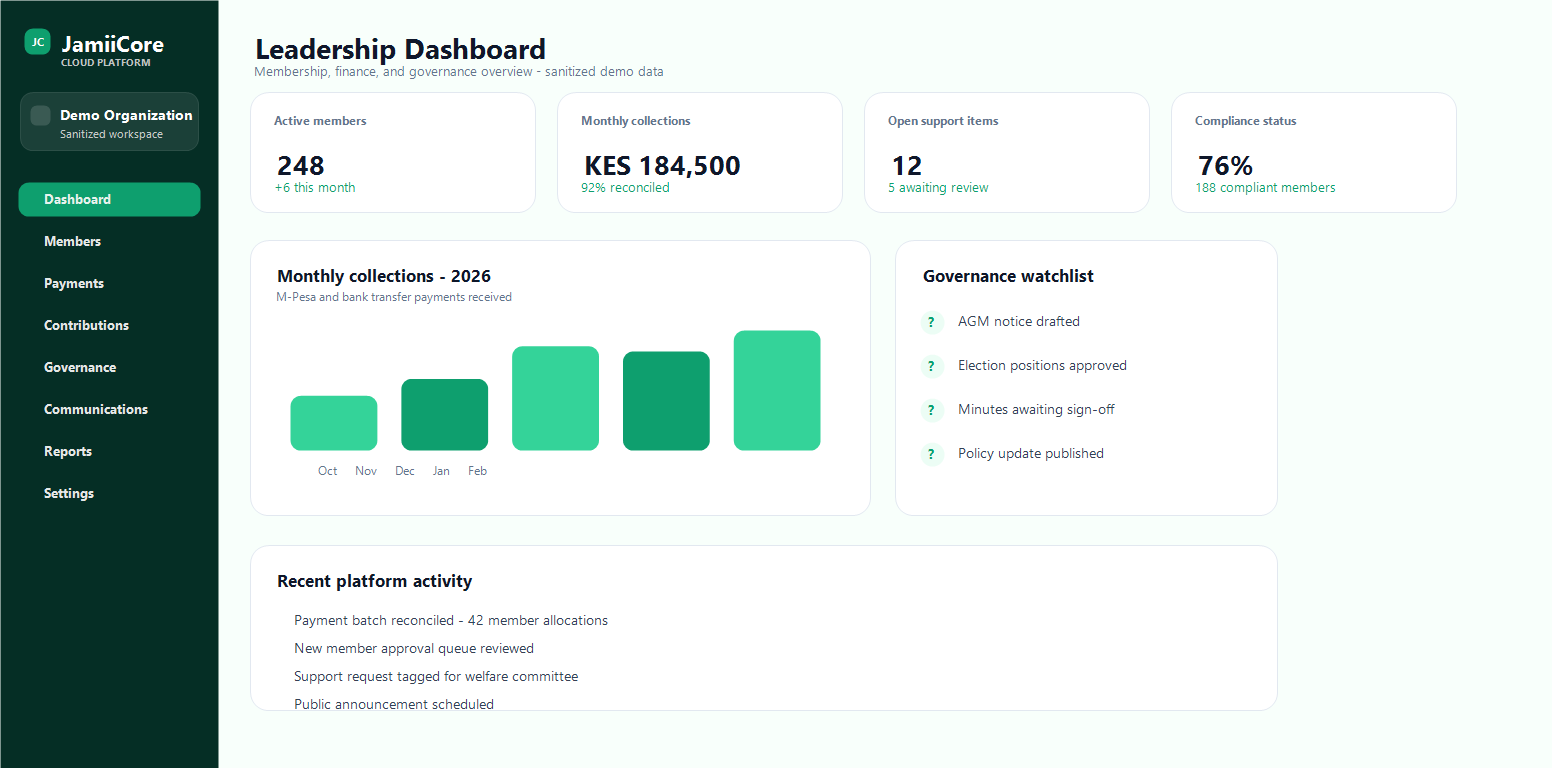Click the 76% compliance status card
1552x768 pixels.
1313,152
